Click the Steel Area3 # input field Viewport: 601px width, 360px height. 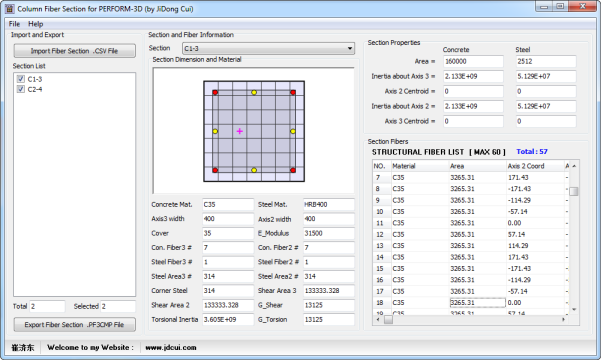tap(228, 276)
